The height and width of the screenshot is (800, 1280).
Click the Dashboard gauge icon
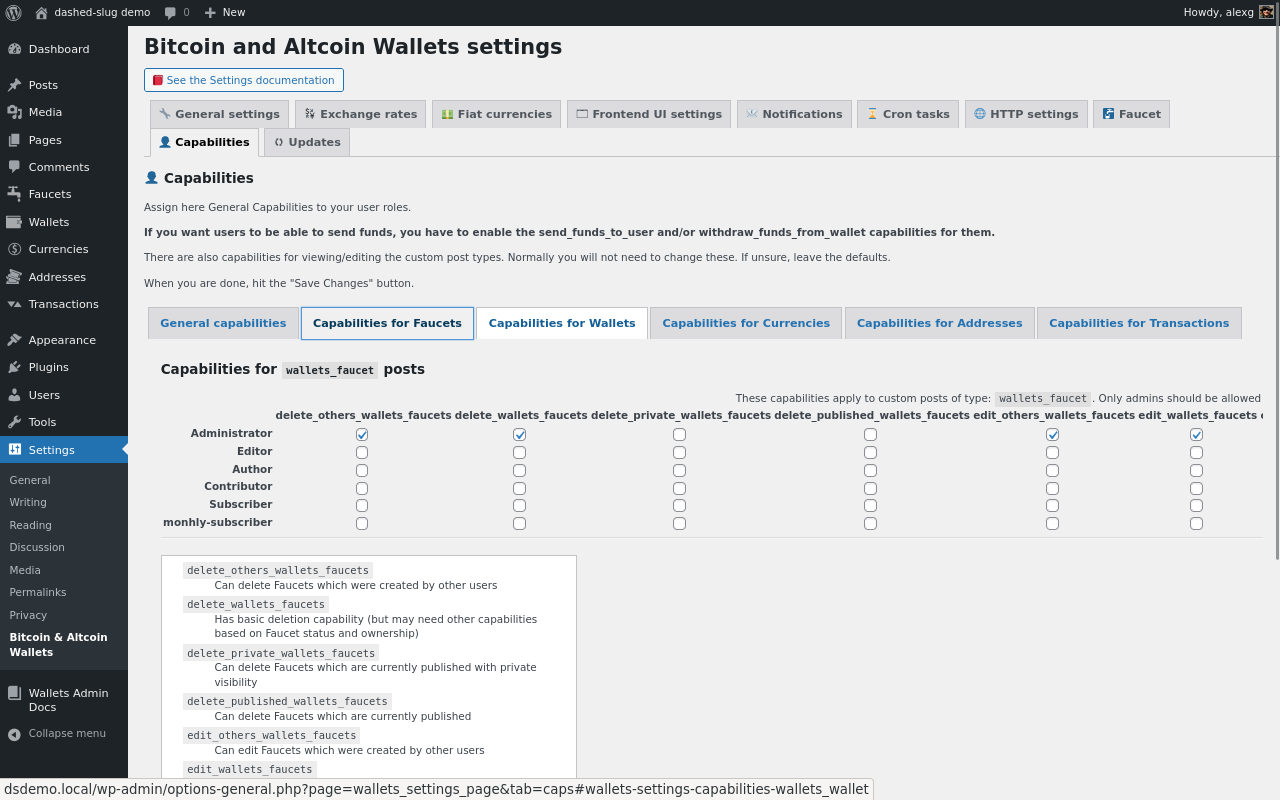coord(14,49)
